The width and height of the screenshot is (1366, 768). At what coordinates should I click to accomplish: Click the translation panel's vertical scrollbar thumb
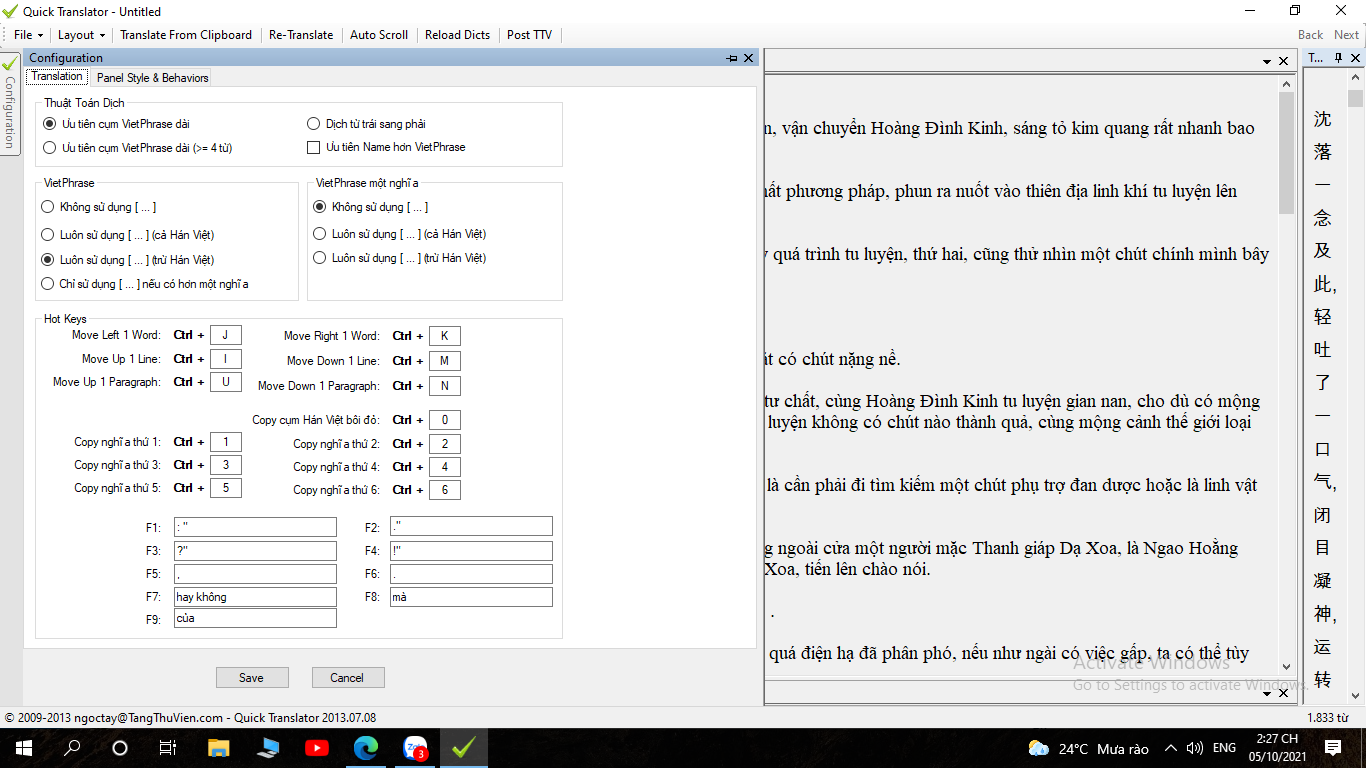[x=1286, y=150]
